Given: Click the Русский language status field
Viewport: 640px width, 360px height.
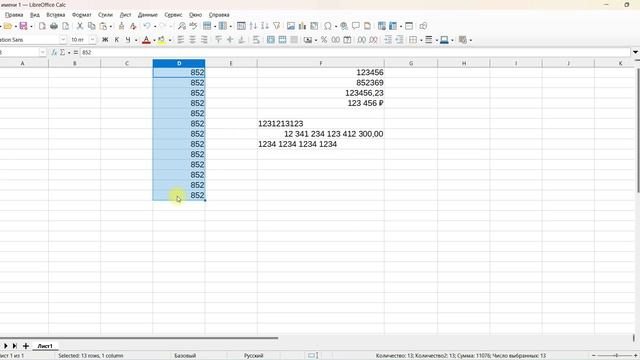Looking at the screenshot, I should click(253, 356).
